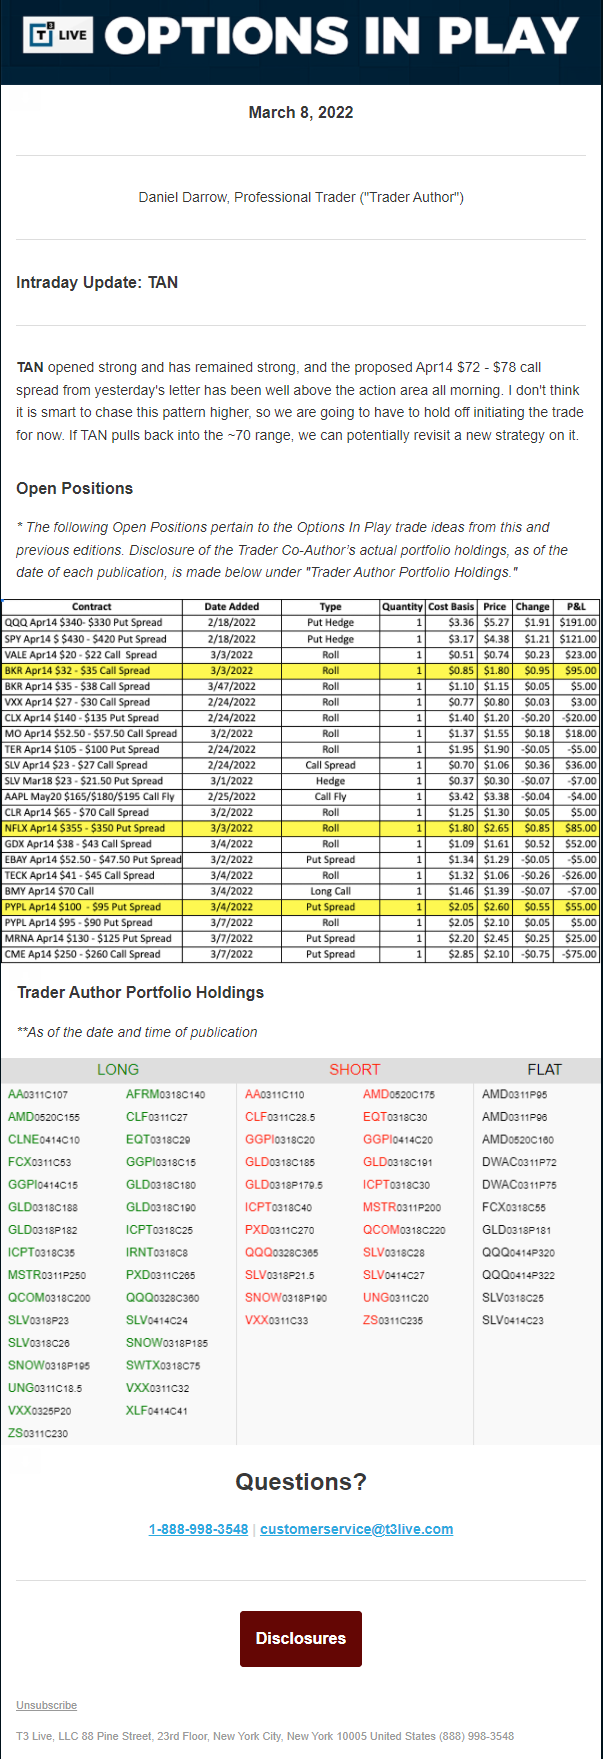The width and height of the screenshot is (603, 1759).
Task: Select the AFRM0318C140 long holding
Action: [x=165, y=1094]
